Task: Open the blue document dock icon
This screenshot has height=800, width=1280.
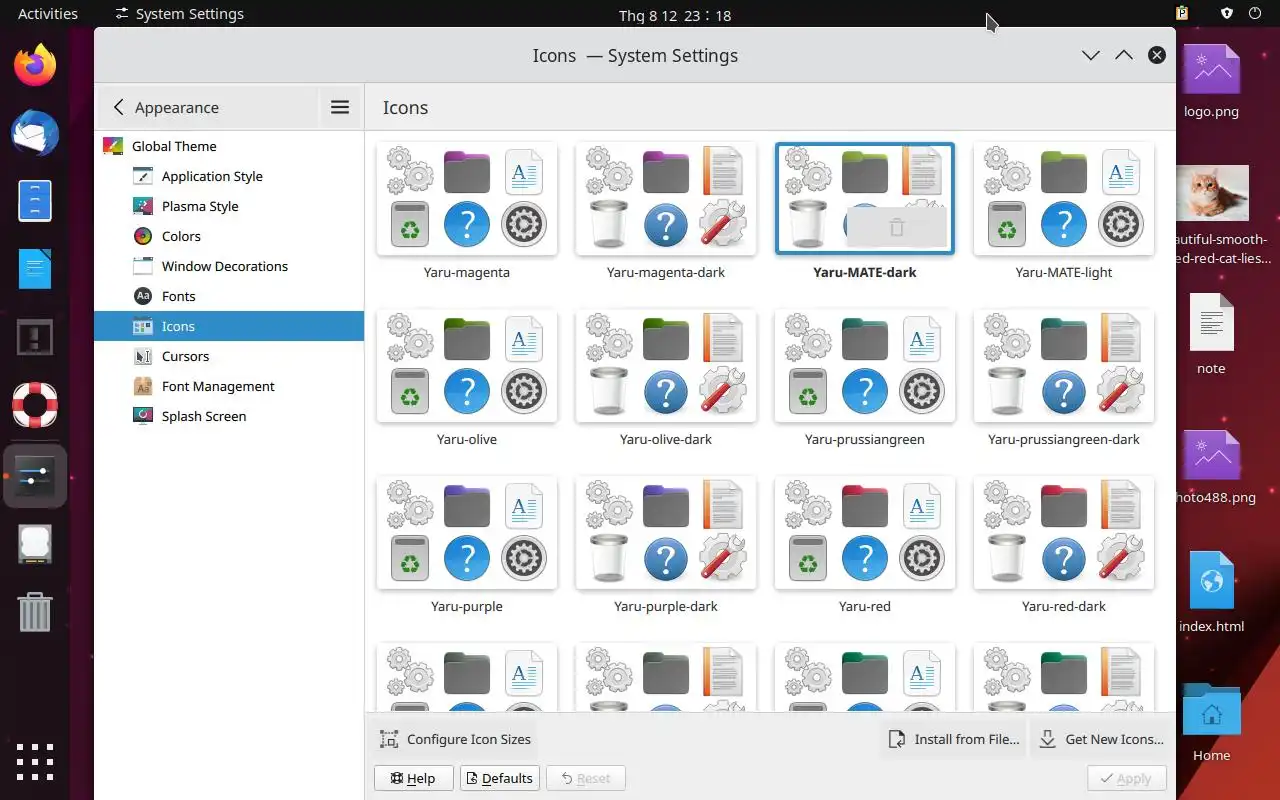Action: tap(35, 269)
